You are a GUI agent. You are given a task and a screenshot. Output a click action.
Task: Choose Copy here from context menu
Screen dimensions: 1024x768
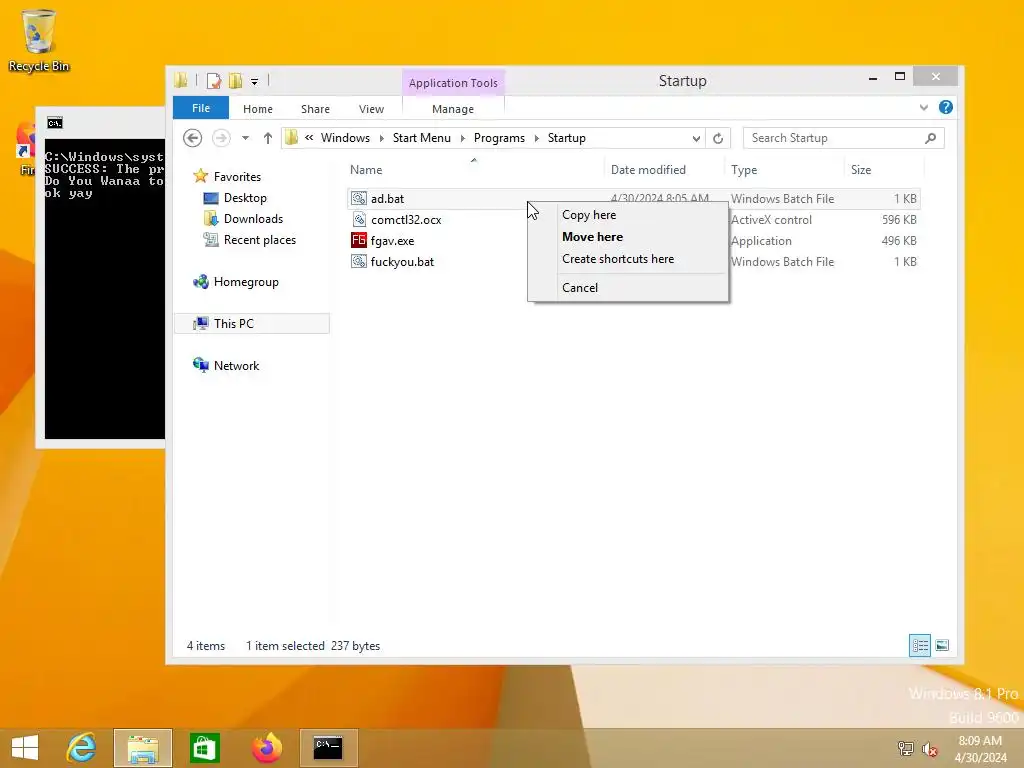click(x=628, y=215)
